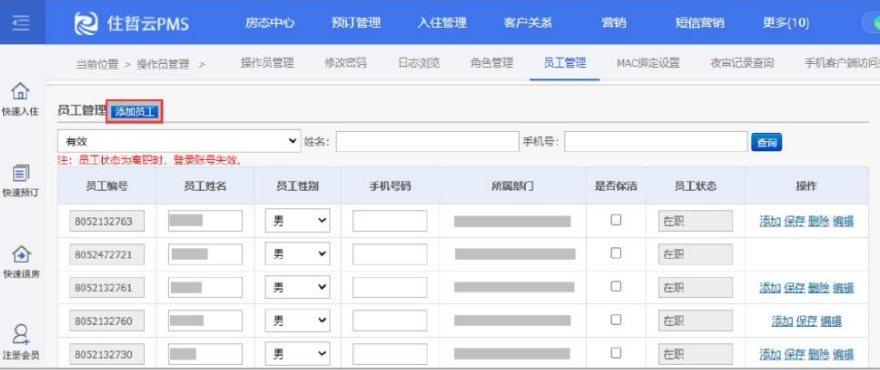880x370 pixels.
Task: Focus phone number field for employee 8052472721
Action: (389, 254)
